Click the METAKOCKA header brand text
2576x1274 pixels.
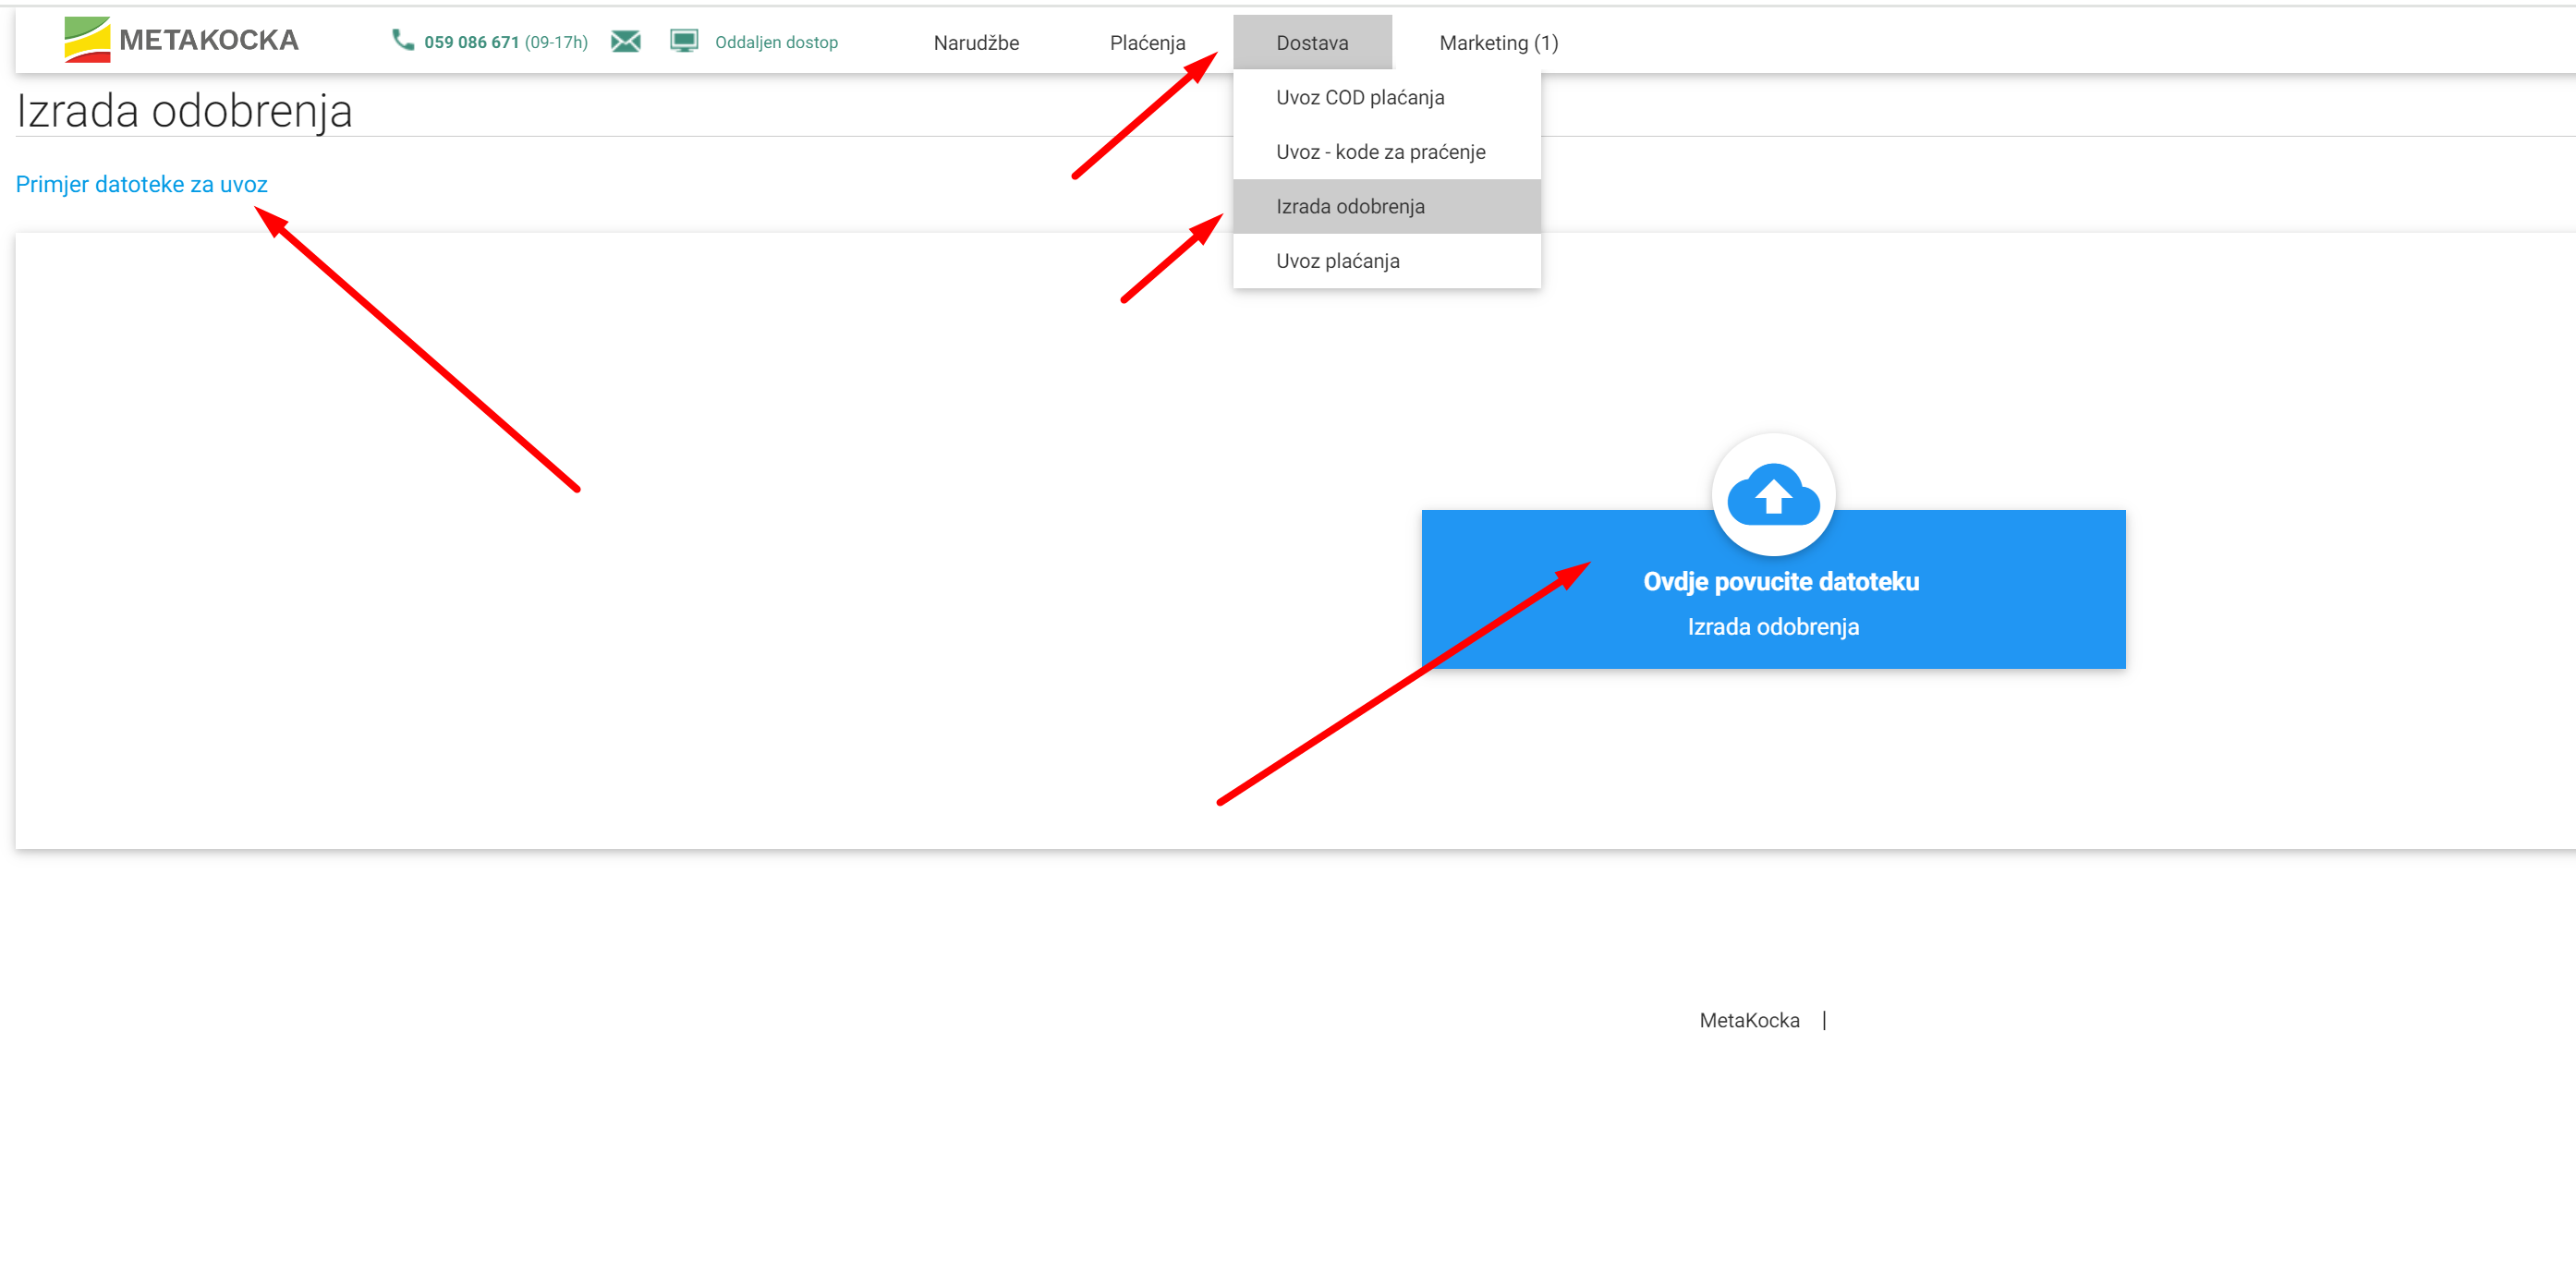(208, 40)
